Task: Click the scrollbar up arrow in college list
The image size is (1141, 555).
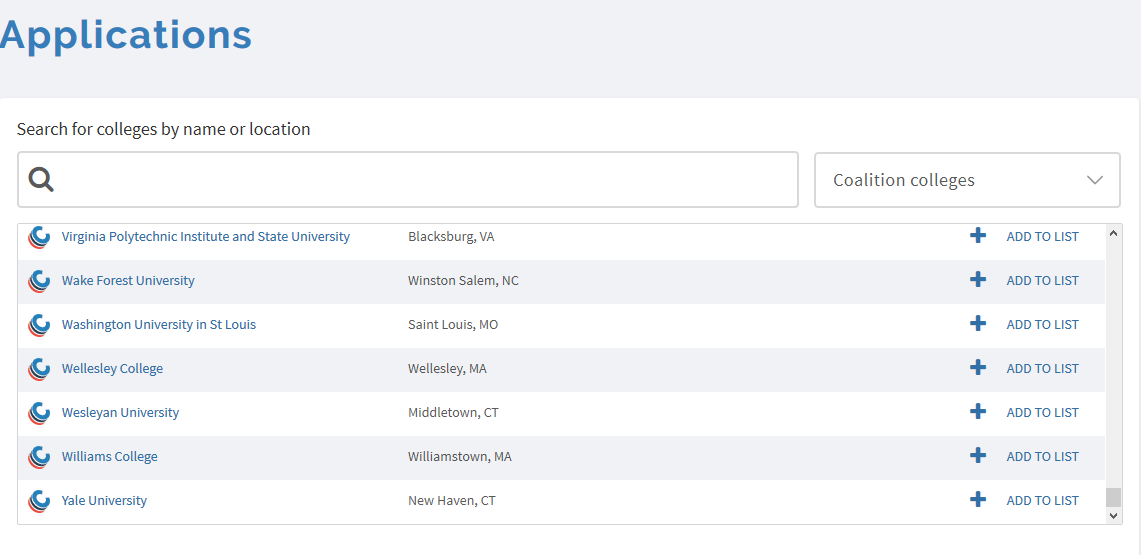Action: pyautogui.click(x=1113, y=233)
